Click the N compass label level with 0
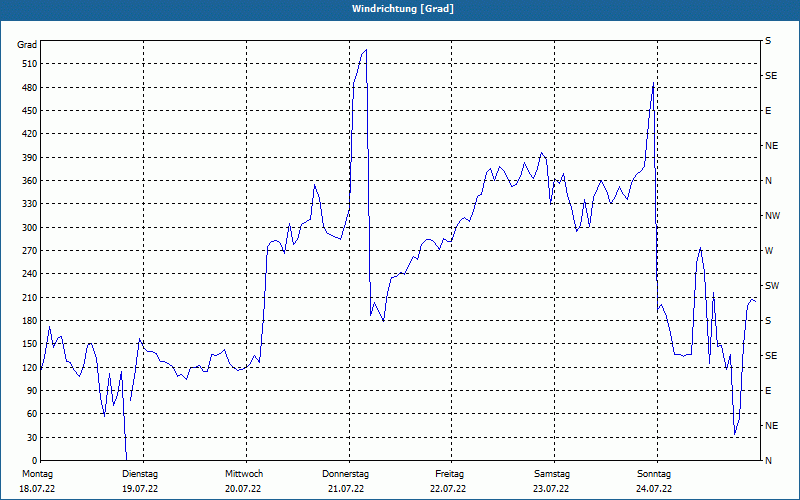 point(768,461)
